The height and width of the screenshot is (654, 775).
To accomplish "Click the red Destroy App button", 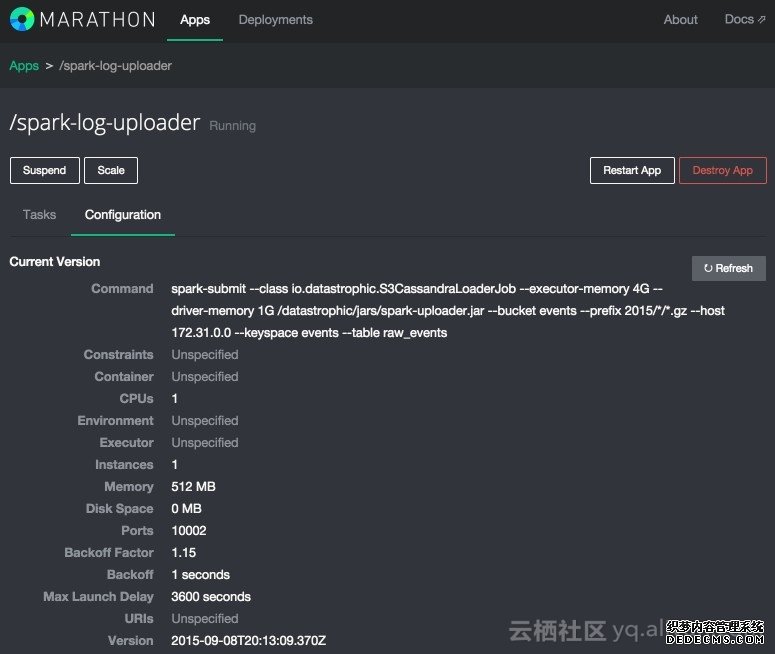I will [x=722, y=170].
